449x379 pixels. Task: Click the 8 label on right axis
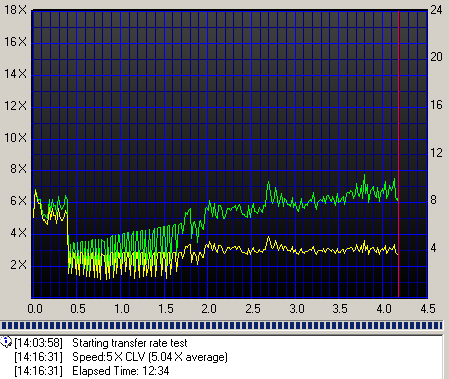pyautogui.click(x=433, y=200)
